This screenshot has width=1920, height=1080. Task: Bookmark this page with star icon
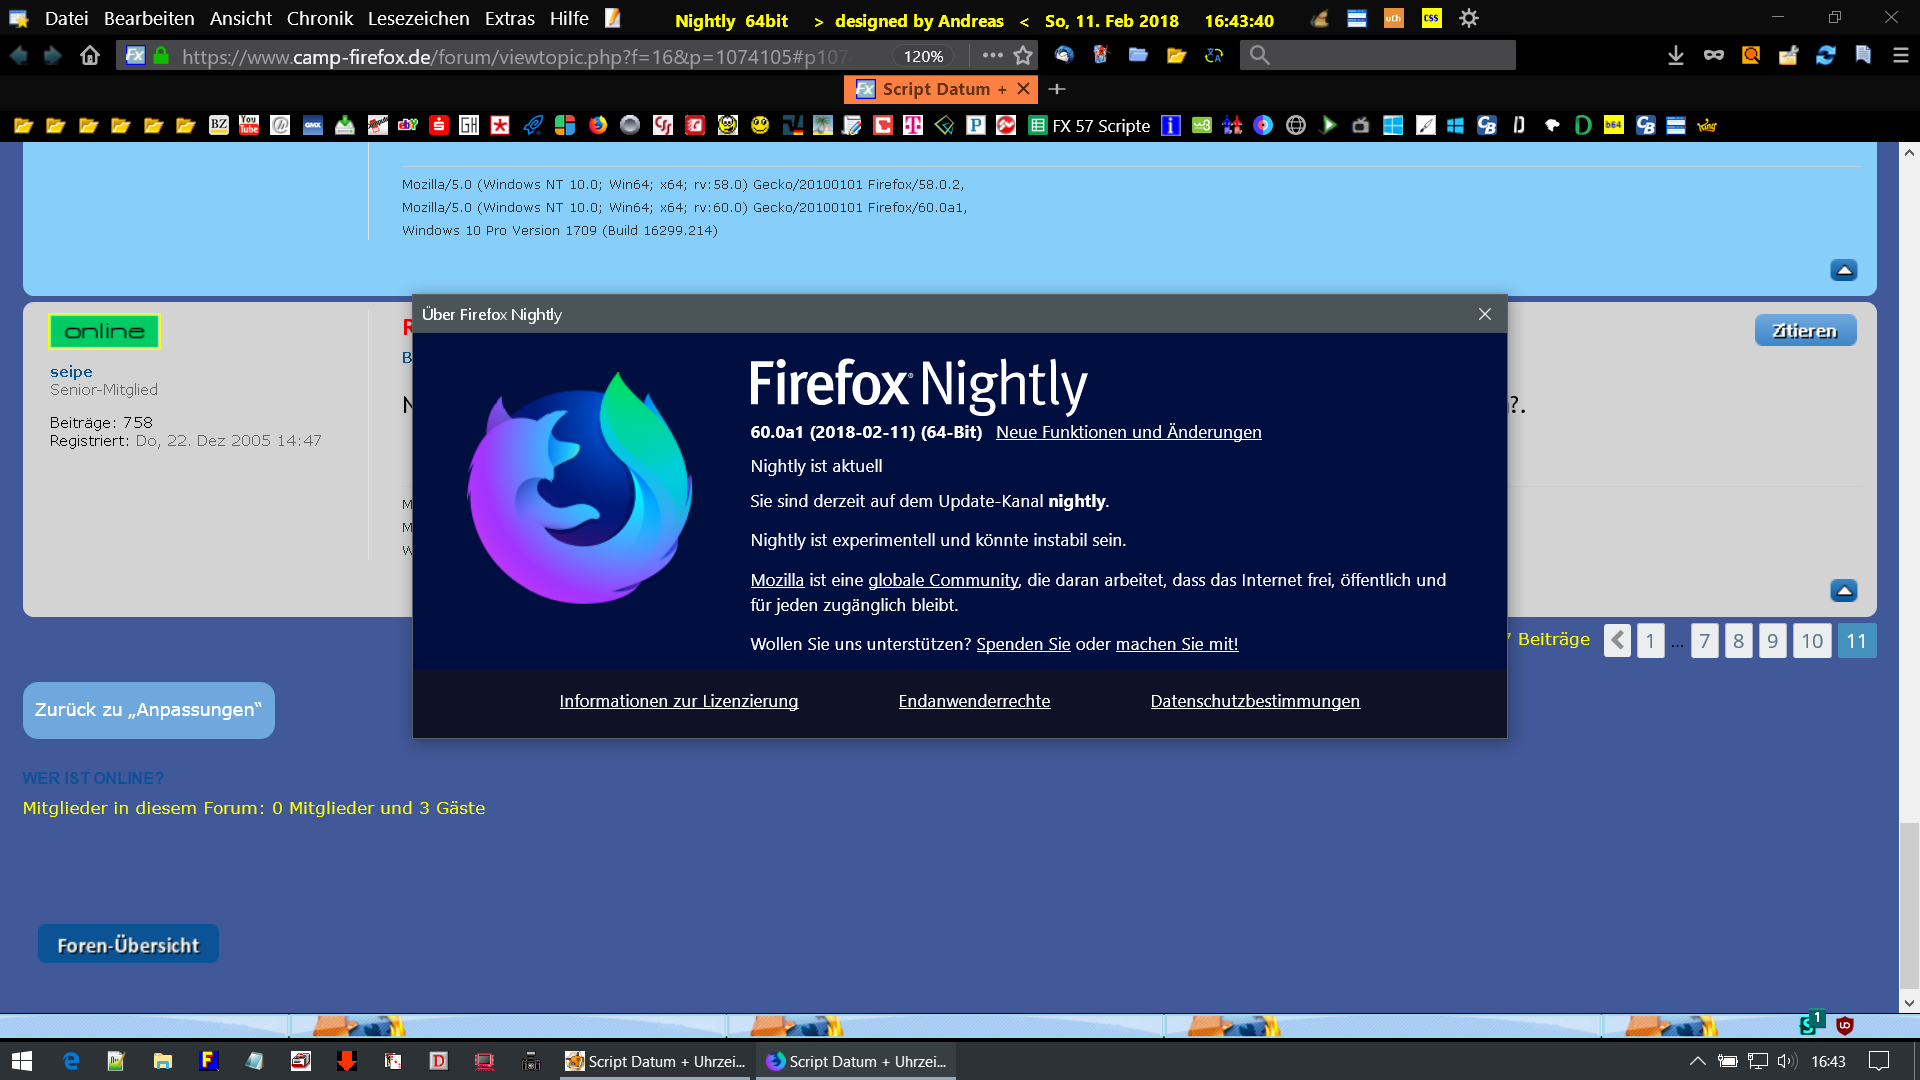(1023, 56)
